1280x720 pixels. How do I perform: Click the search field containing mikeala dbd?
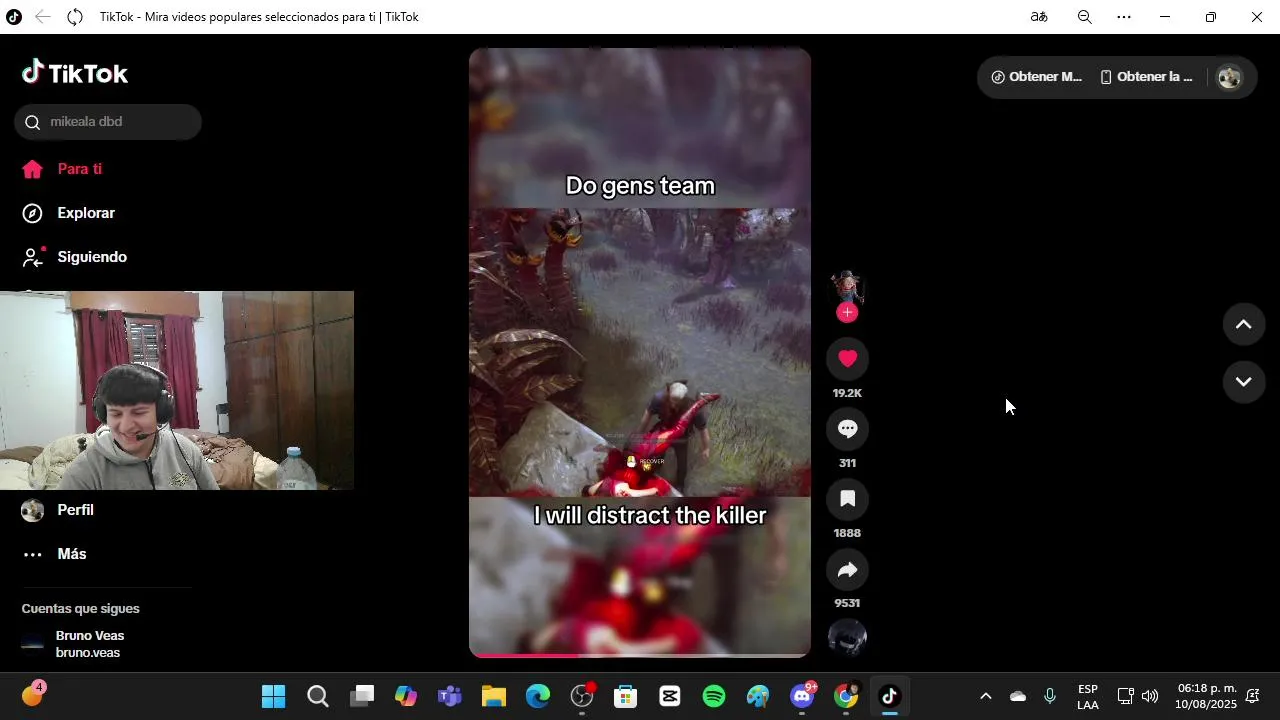(x=108, y=122)
